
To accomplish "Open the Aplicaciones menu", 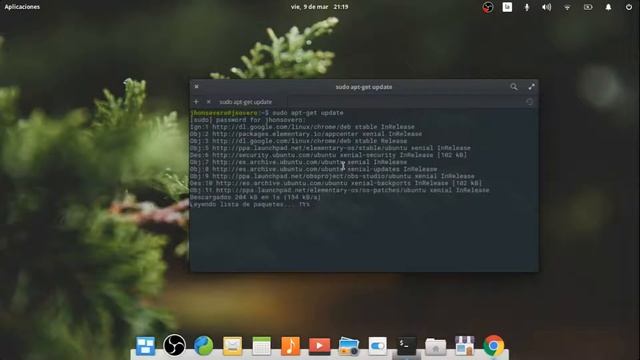I will 22,7.
